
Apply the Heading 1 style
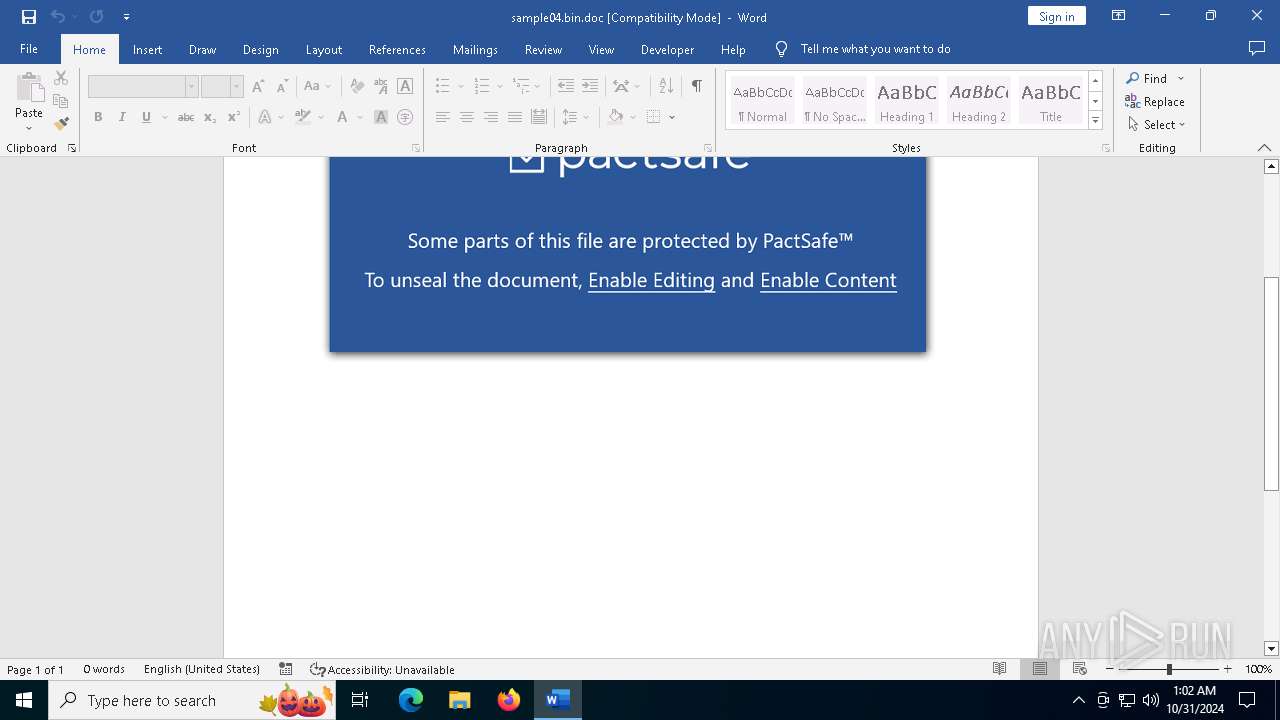[x=907, y=100]
